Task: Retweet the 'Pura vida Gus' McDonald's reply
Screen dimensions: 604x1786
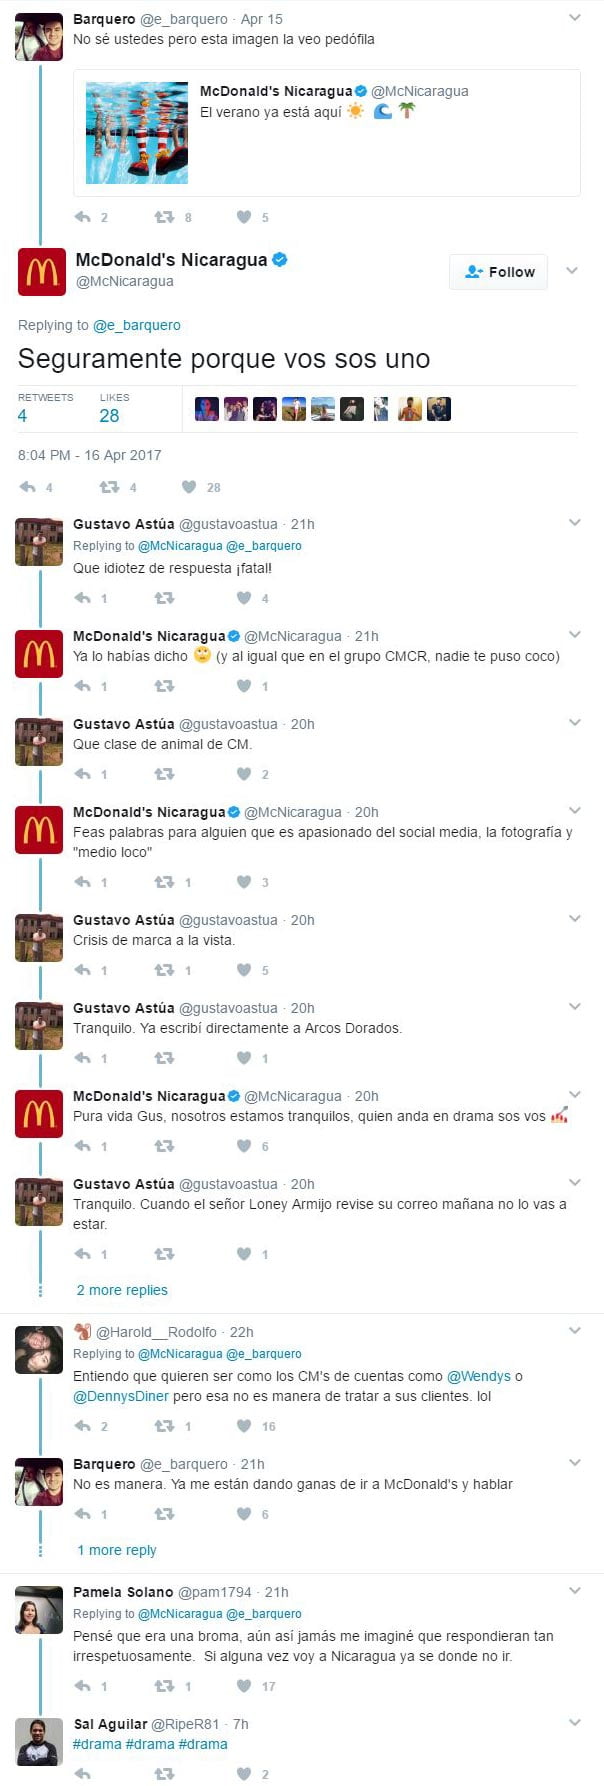Action: (x=164, y=1146)
